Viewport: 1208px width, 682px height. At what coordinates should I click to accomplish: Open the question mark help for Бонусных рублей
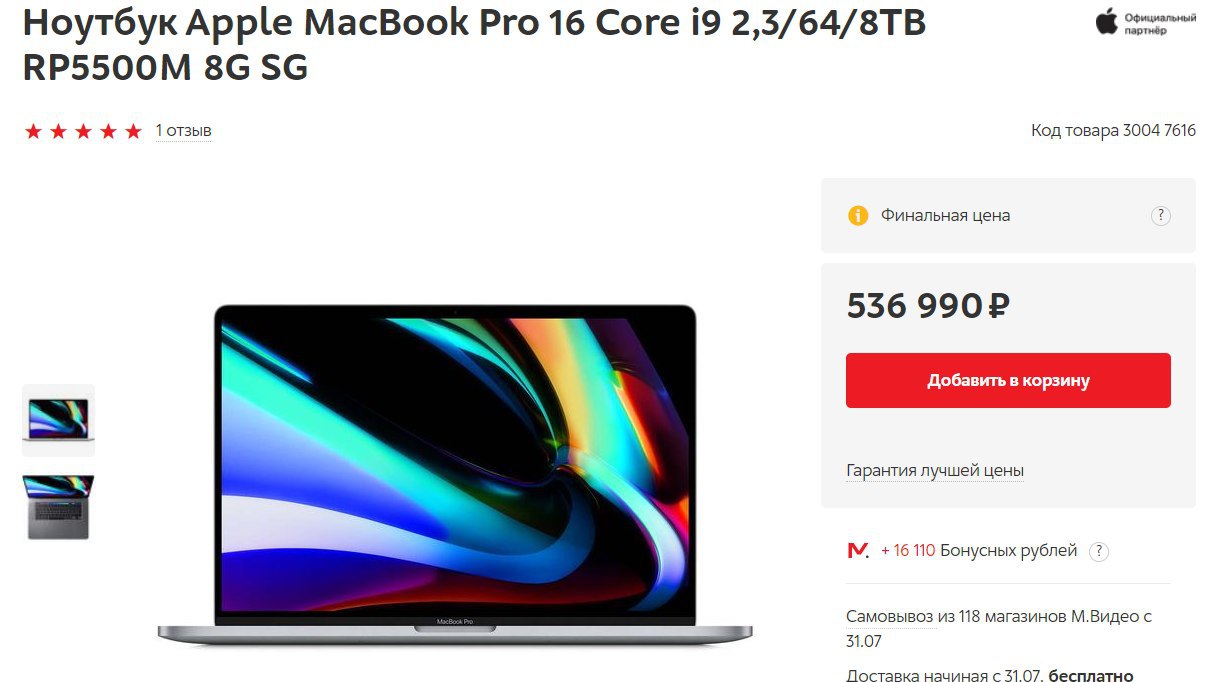point(1099,551)
